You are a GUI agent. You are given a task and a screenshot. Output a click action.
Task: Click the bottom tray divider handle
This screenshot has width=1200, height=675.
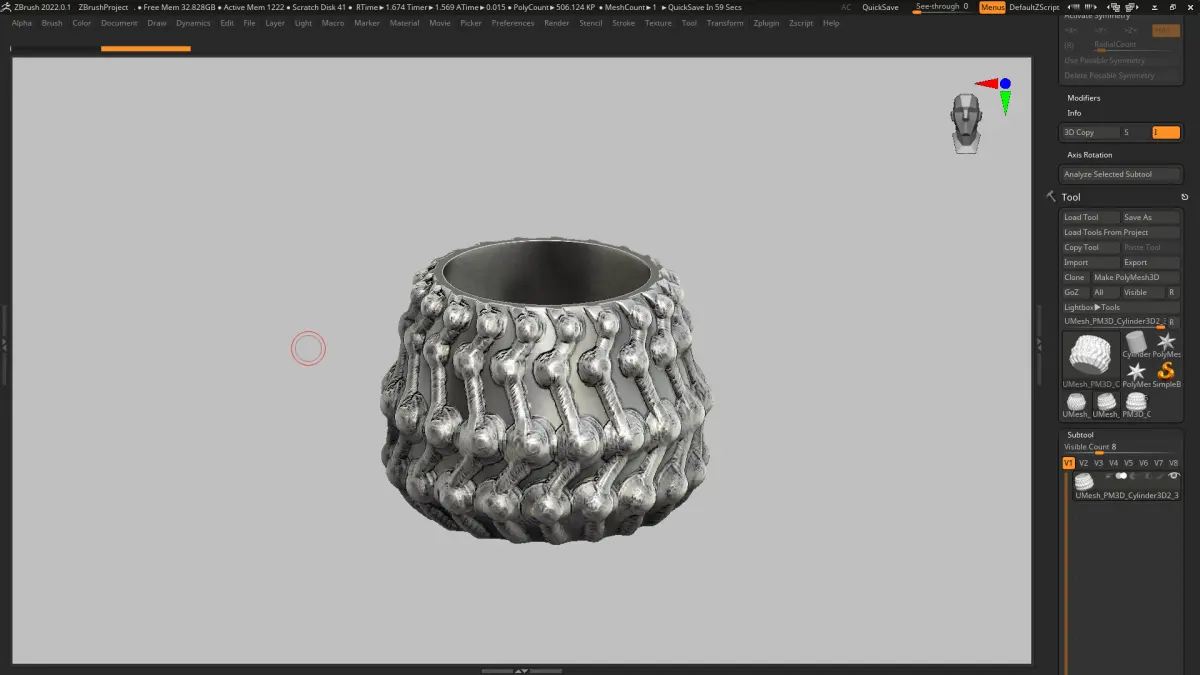[x=520, y=670]
